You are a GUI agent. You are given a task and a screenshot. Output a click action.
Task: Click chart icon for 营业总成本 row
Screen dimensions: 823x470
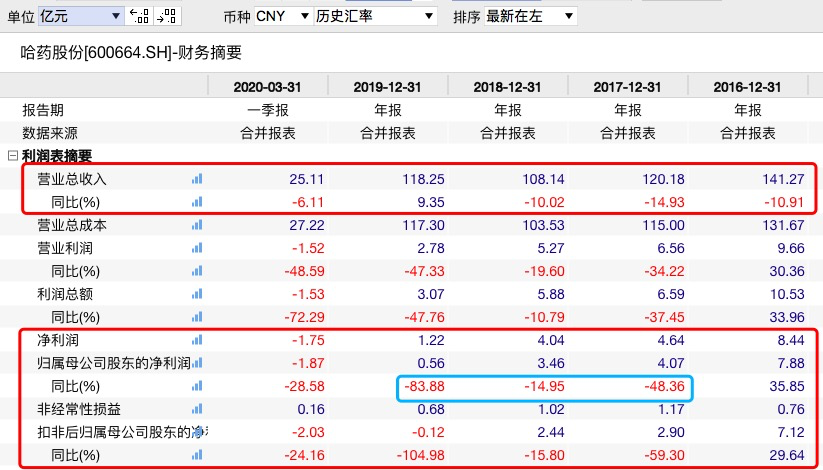(x=196, y=225)
